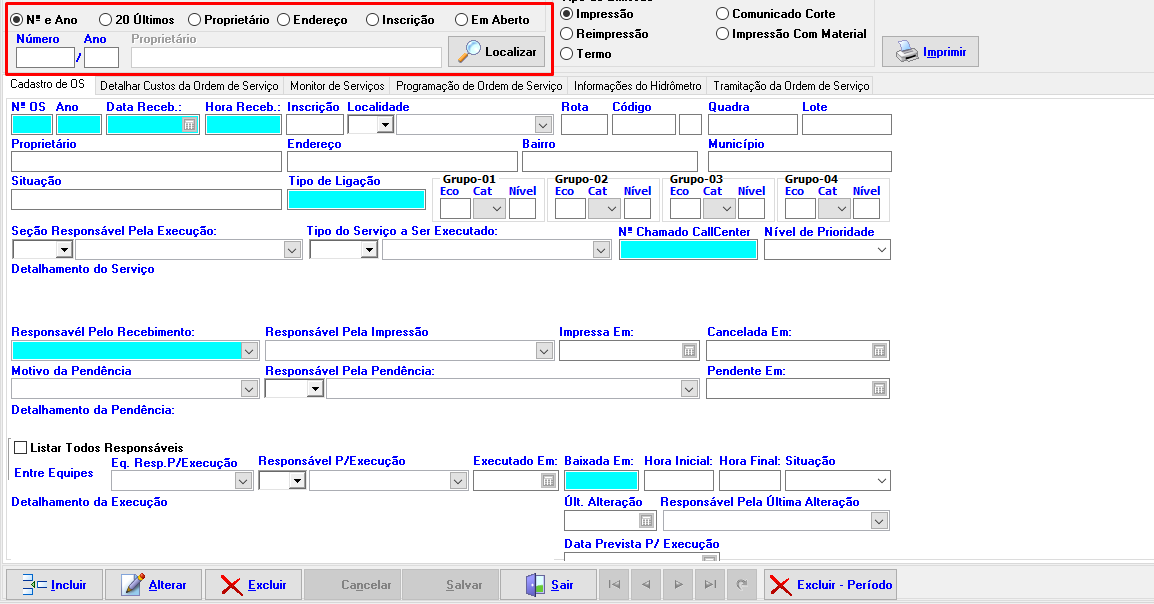Expand Responsável Pelo Recebimento dropdown
1154x604 pixels.
click(x=249, y=351)
